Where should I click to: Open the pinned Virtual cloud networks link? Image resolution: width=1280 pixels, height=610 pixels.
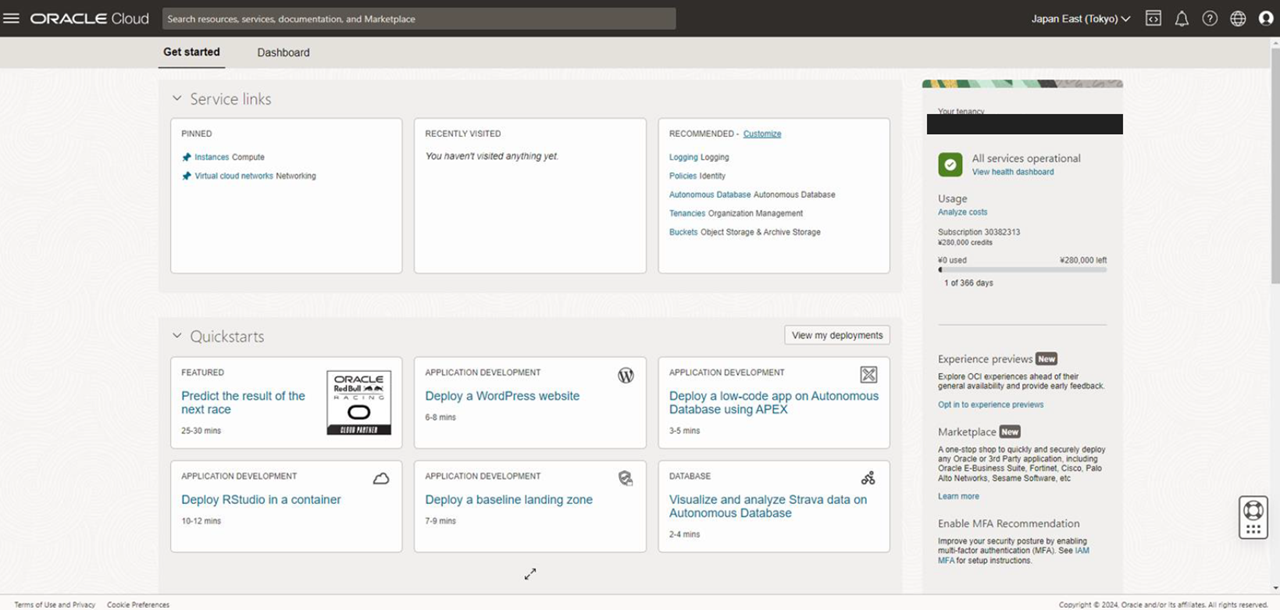[x=234, y=176]
